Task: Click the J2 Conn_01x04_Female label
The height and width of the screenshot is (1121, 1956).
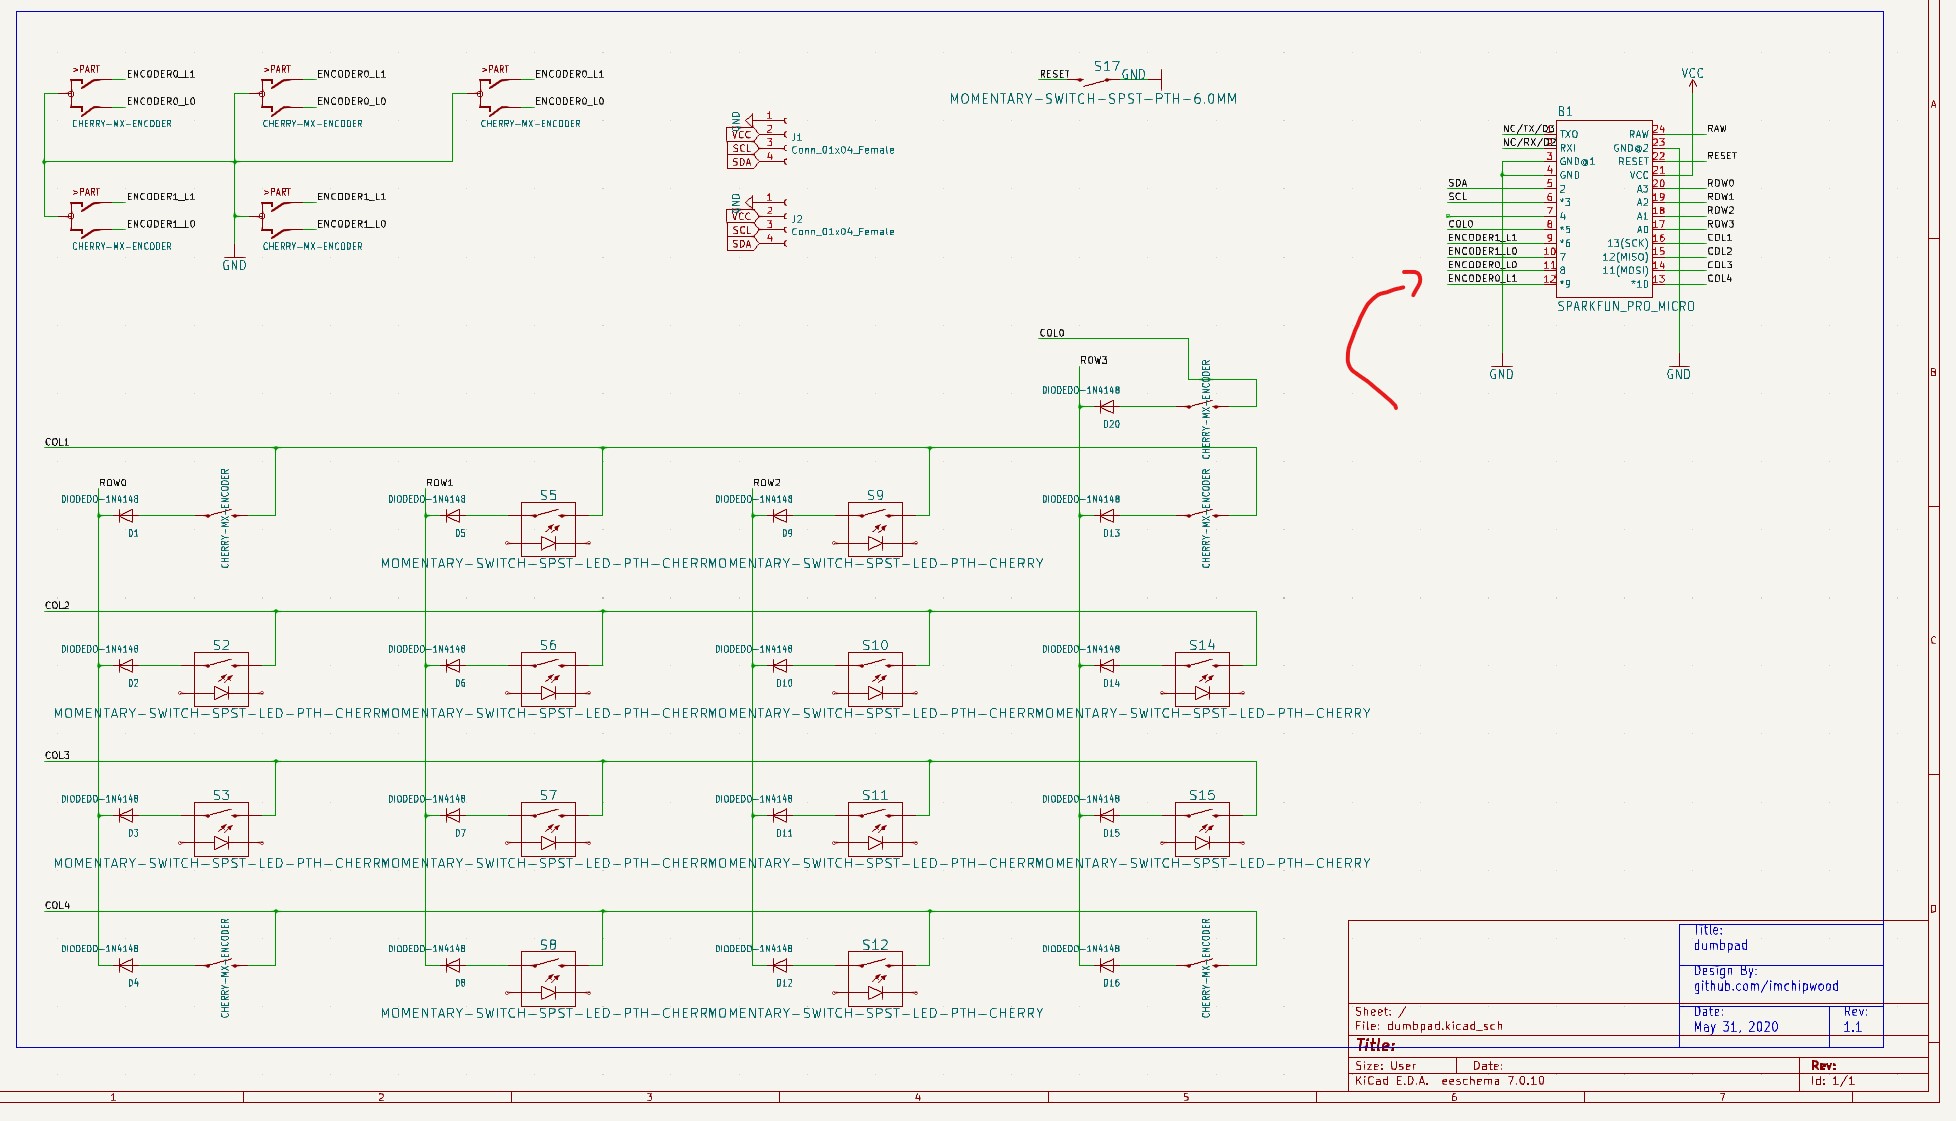Action: (842, 232)
